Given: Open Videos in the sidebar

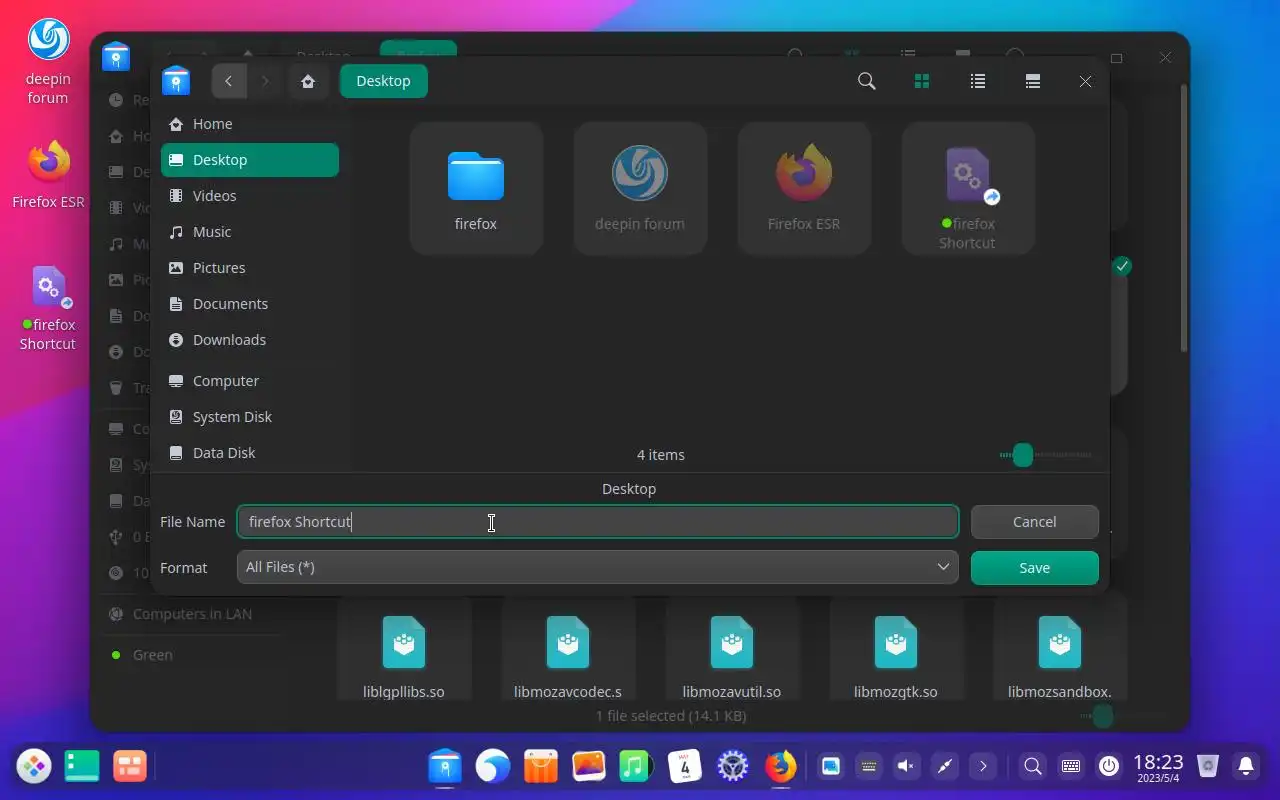Looking at the screenshot, I should coord(250,196).
